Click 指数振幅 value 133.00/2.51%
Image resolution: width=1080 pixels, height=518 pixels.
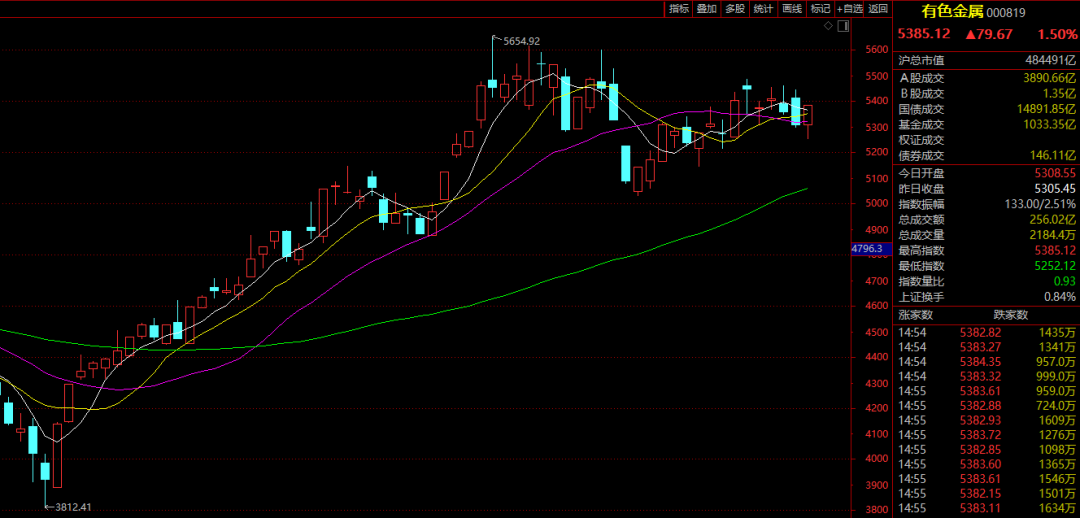coord(1039,205)
